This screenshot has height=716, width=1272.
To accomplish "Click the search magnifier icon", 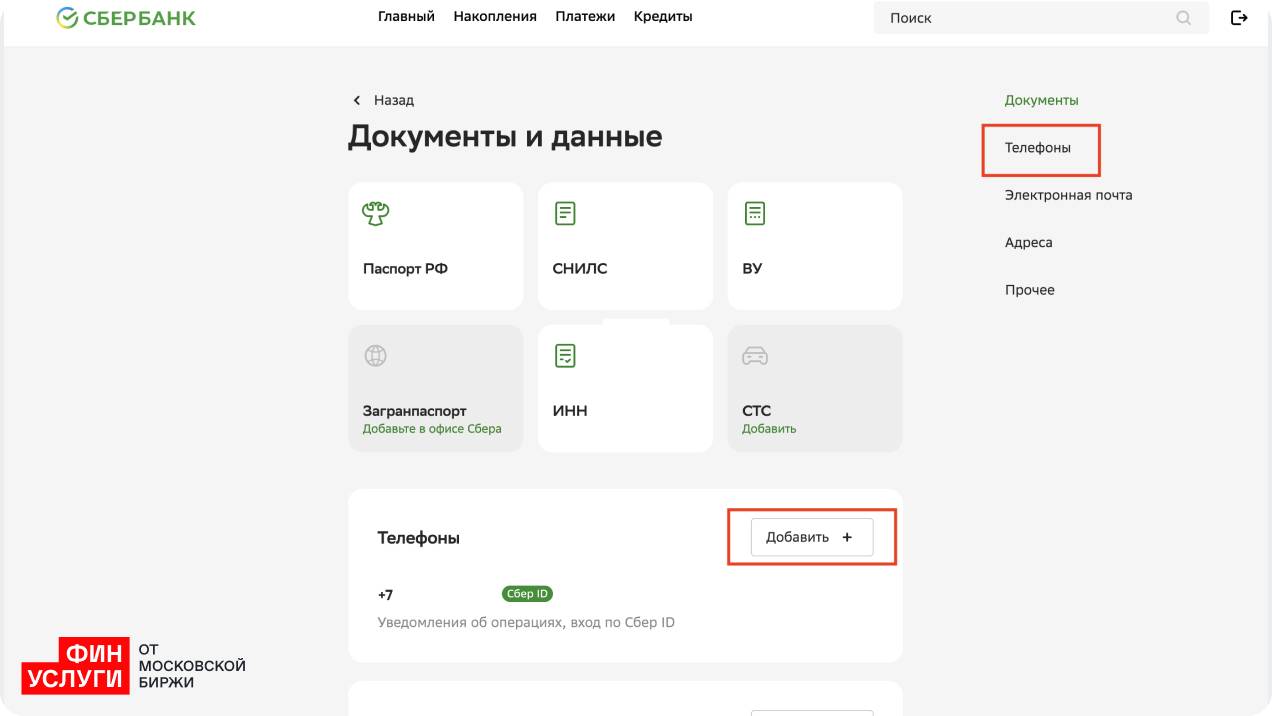I will [1184, 18].
